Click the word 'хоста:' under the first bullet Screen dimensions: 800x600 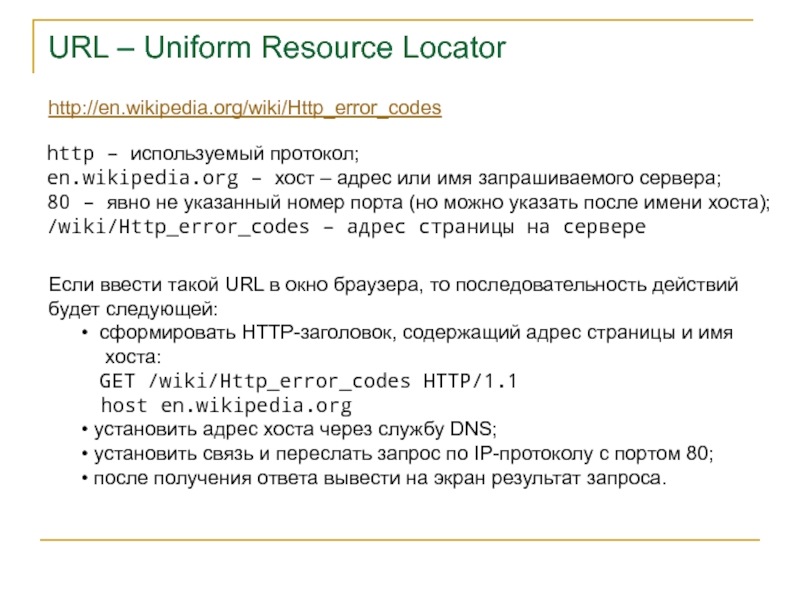pyautogui.click(x=133, y=357)
